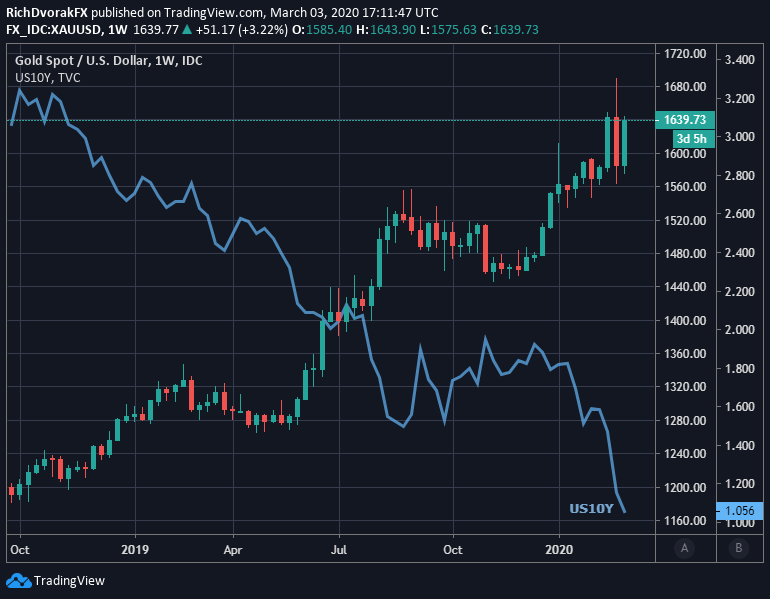Click the 3.400 yield axis label
This screenshot has width=770, height=599.
(x=740, y=60)
